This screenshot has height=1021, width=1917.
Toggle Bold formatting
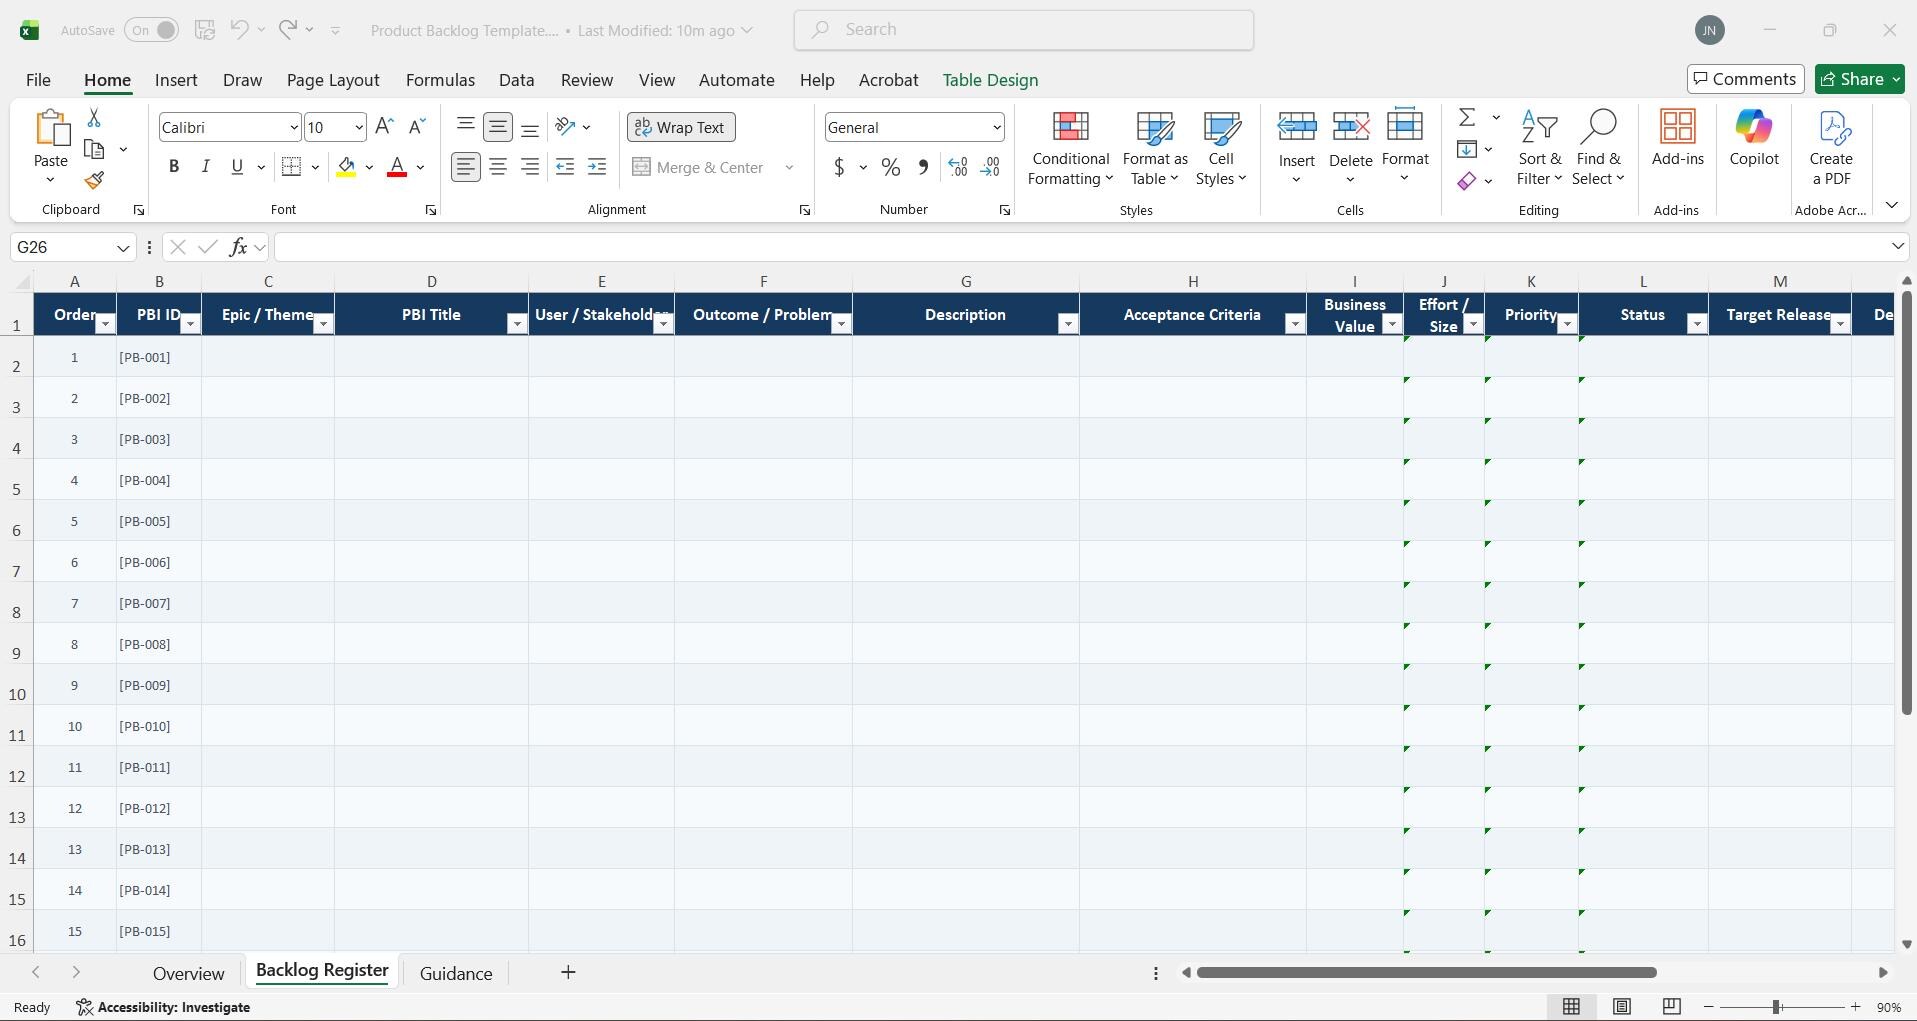174,167
